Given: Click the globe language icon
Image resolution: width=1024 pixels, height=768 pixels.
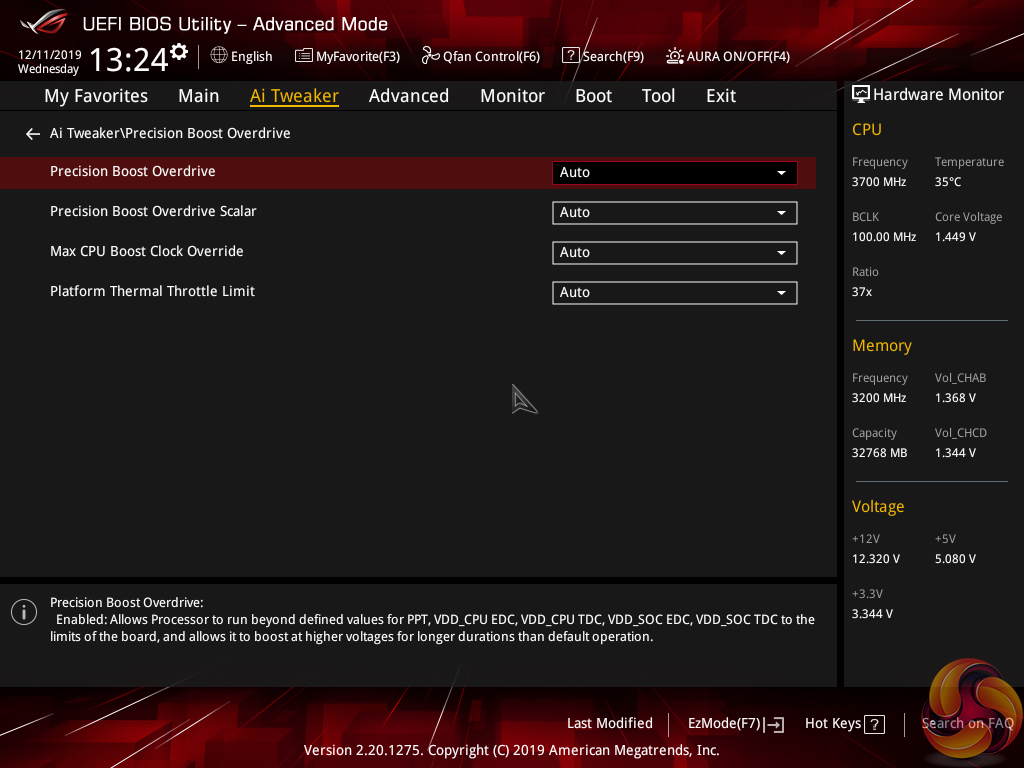Looking at the screenshot, I should (x=219, y=56).
